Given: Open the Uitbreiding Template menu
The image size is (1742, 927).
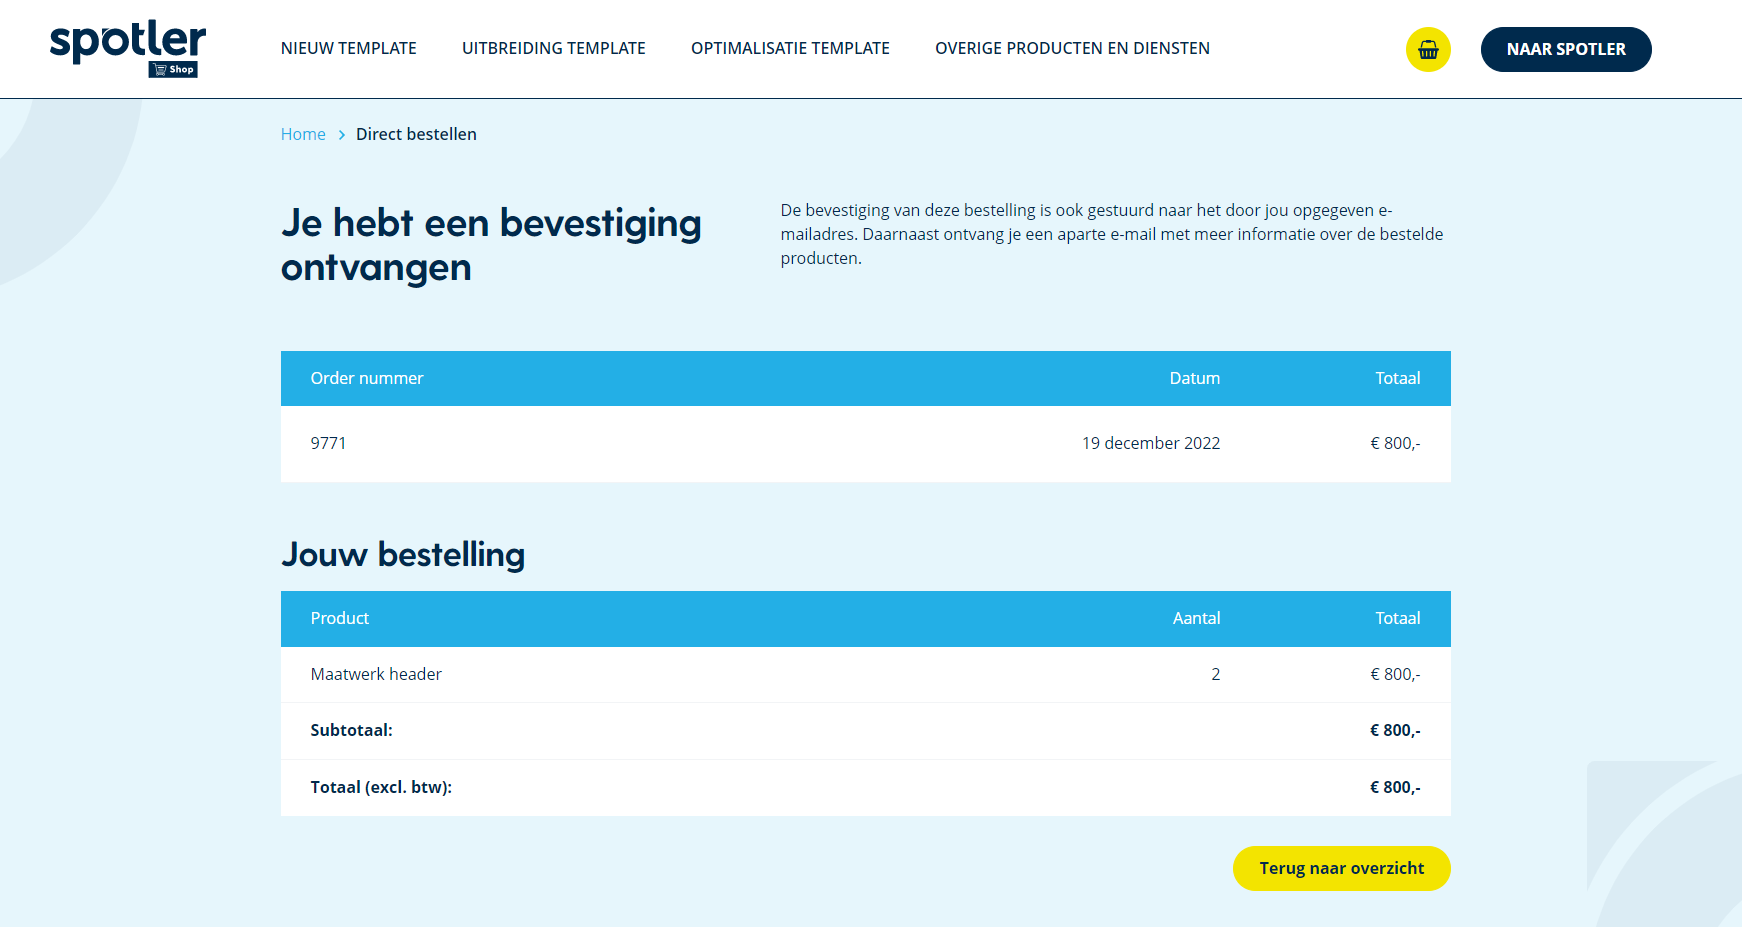Looking at the screenshot, I should (x=554, y=48).
